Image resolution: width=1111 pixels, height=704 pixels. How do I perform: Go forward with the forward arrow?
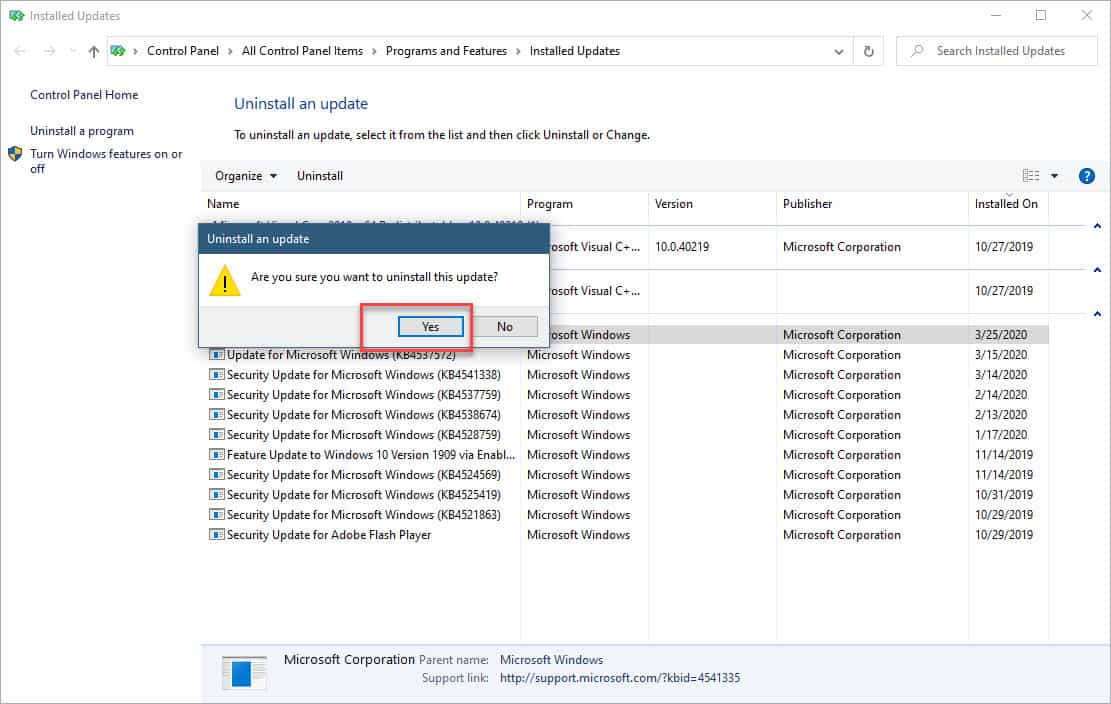pyautogui.click(x=49, y=51)
